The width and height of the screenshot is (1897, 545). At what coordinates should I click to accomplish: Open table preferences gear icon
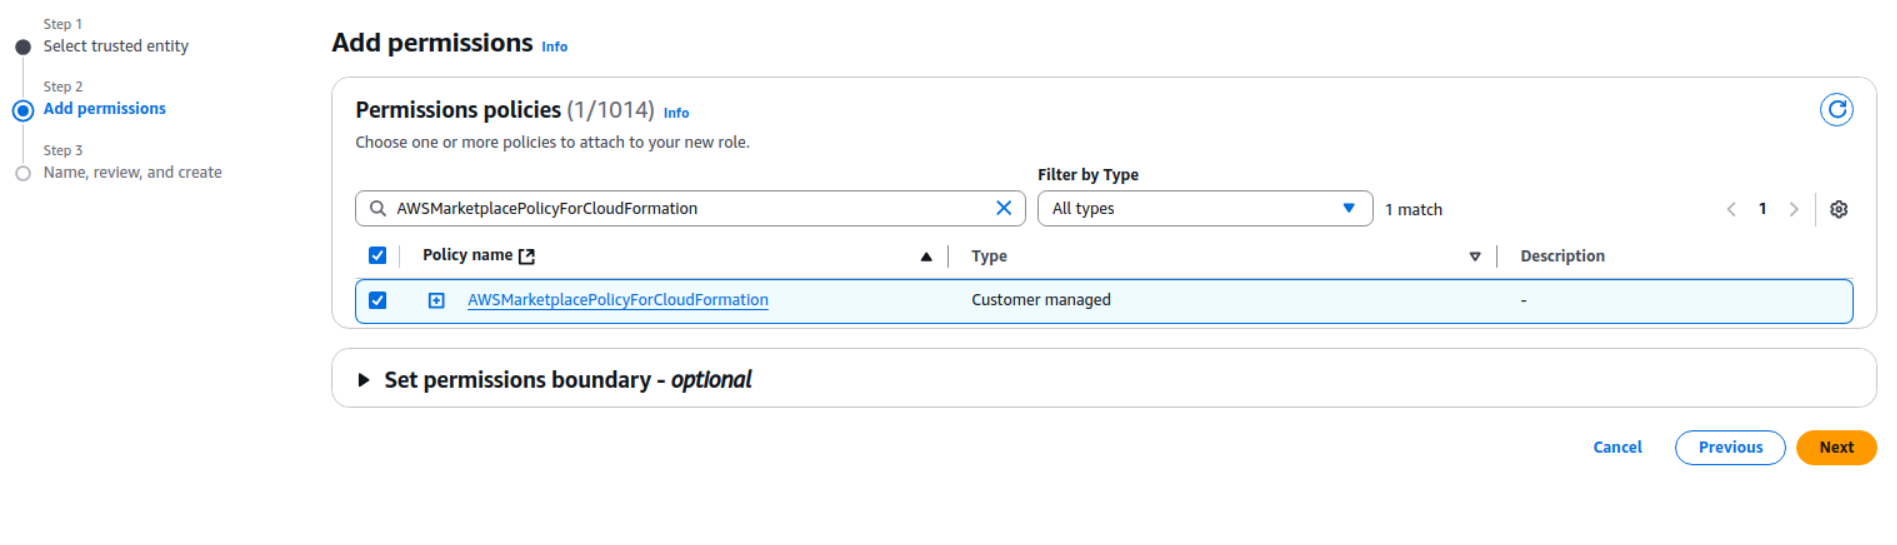(x=1838, y=209)
